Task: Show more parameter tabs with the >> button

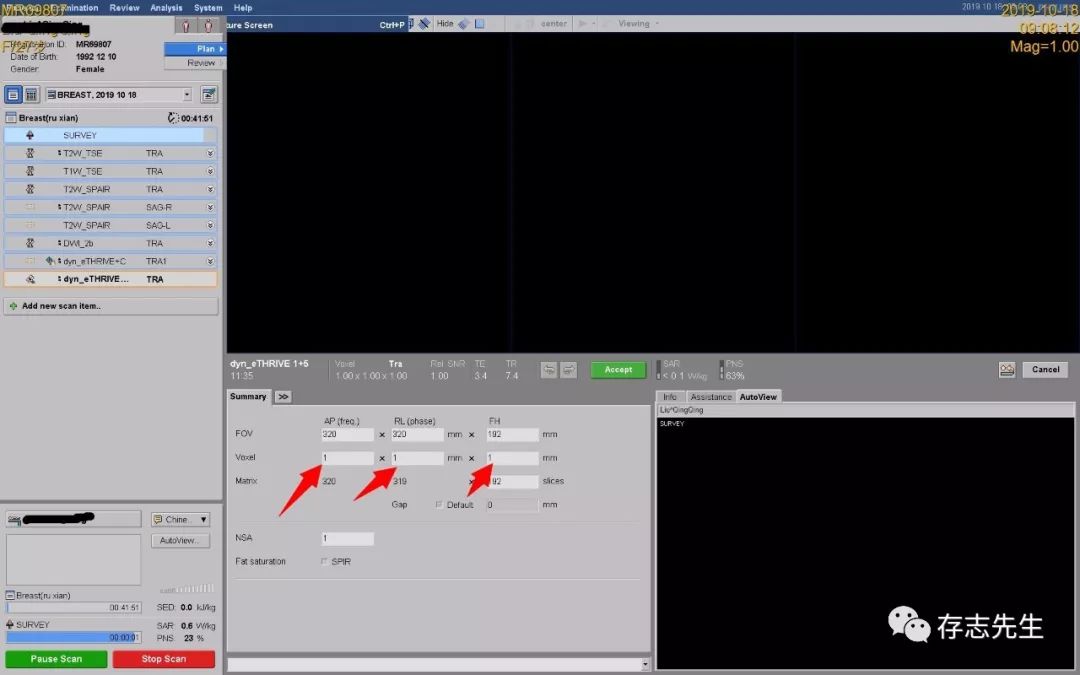Action: pyautogui.click(x=283, y=397)
